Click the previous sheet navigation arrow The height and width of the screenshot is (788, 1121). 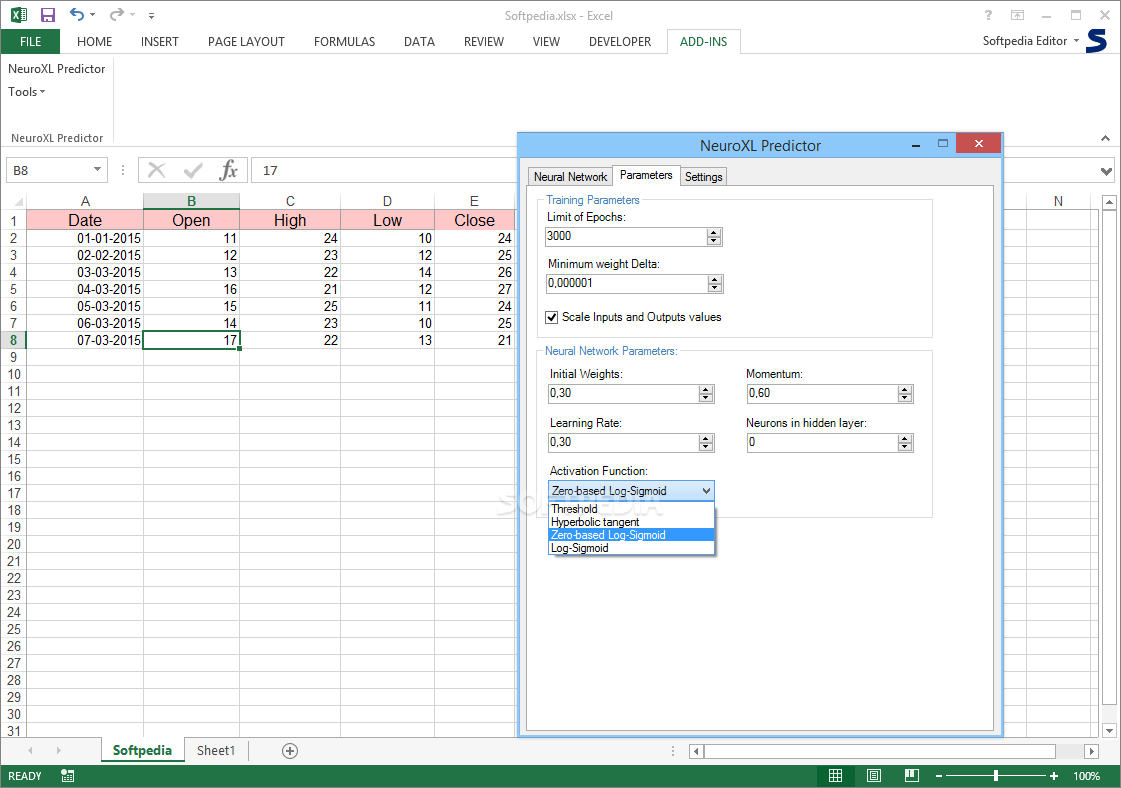[30, 751]
